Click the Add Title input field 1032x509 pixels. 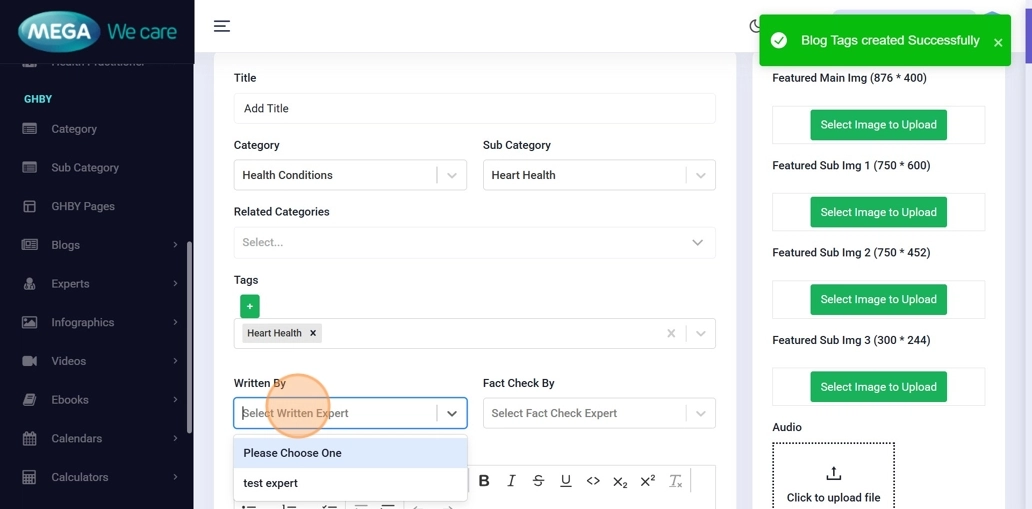click(x=474, y=108)
